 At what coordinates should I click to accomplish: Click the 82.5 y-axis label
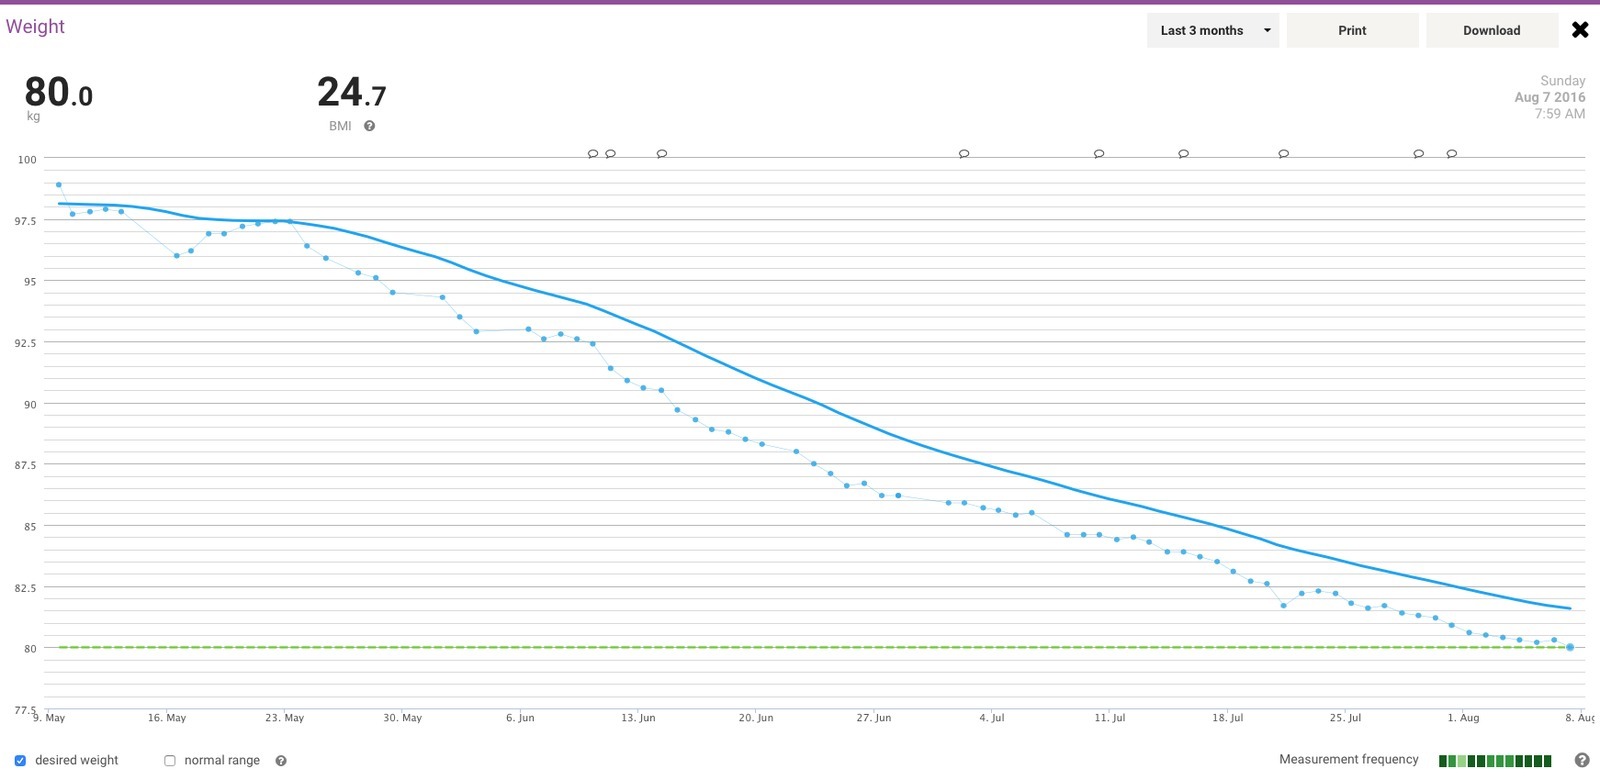click(25, 589)
